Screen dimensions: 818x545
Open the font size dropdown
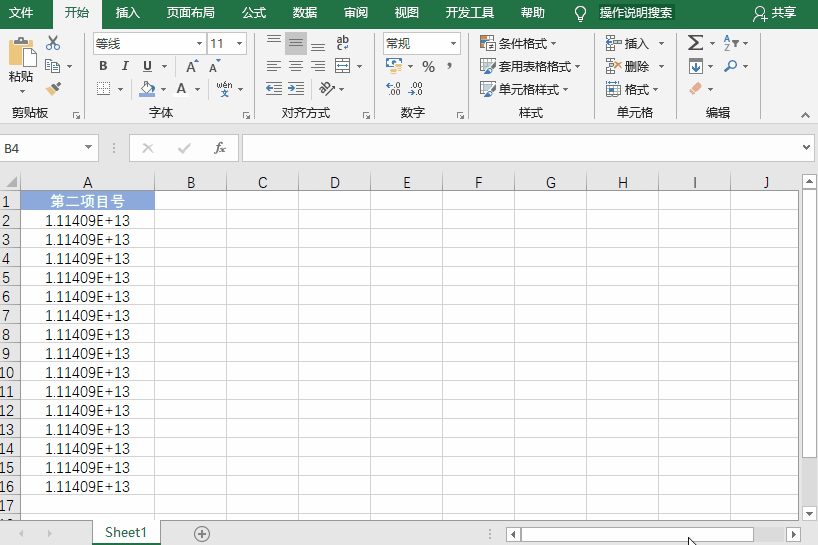239,43
